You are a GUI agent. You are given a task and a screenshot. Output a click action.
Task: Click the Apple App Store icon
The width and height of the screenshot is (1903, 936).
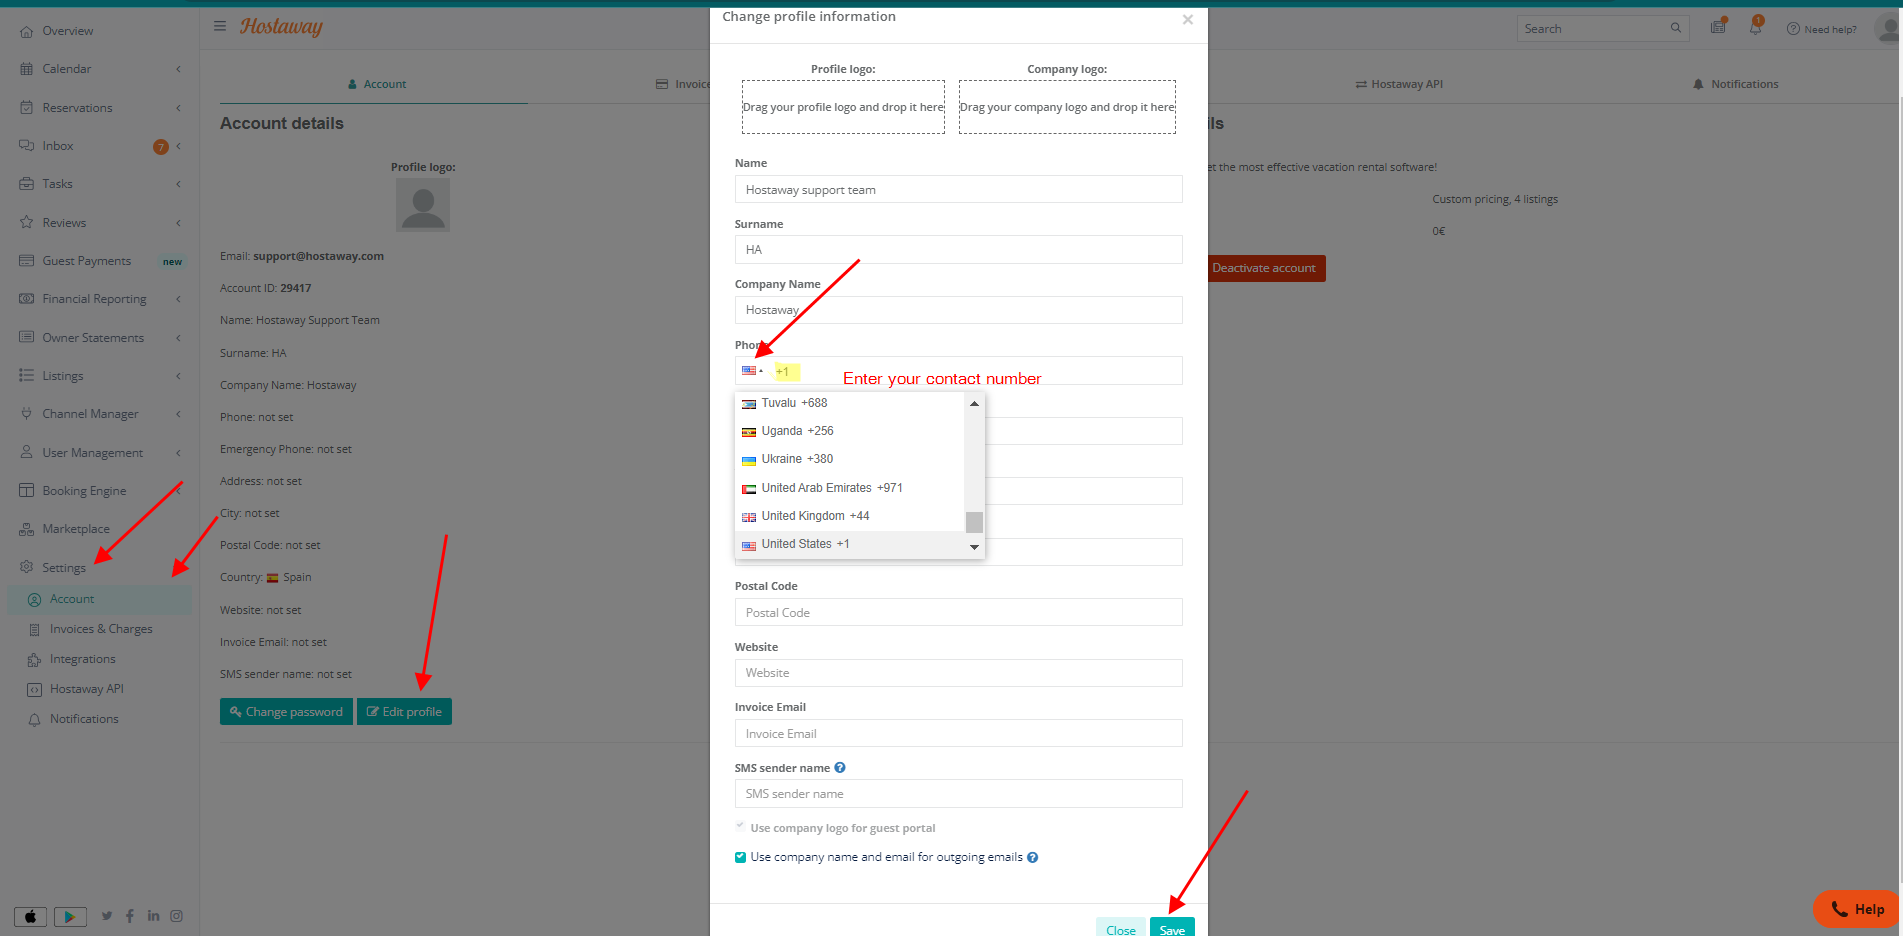[30, 916]
